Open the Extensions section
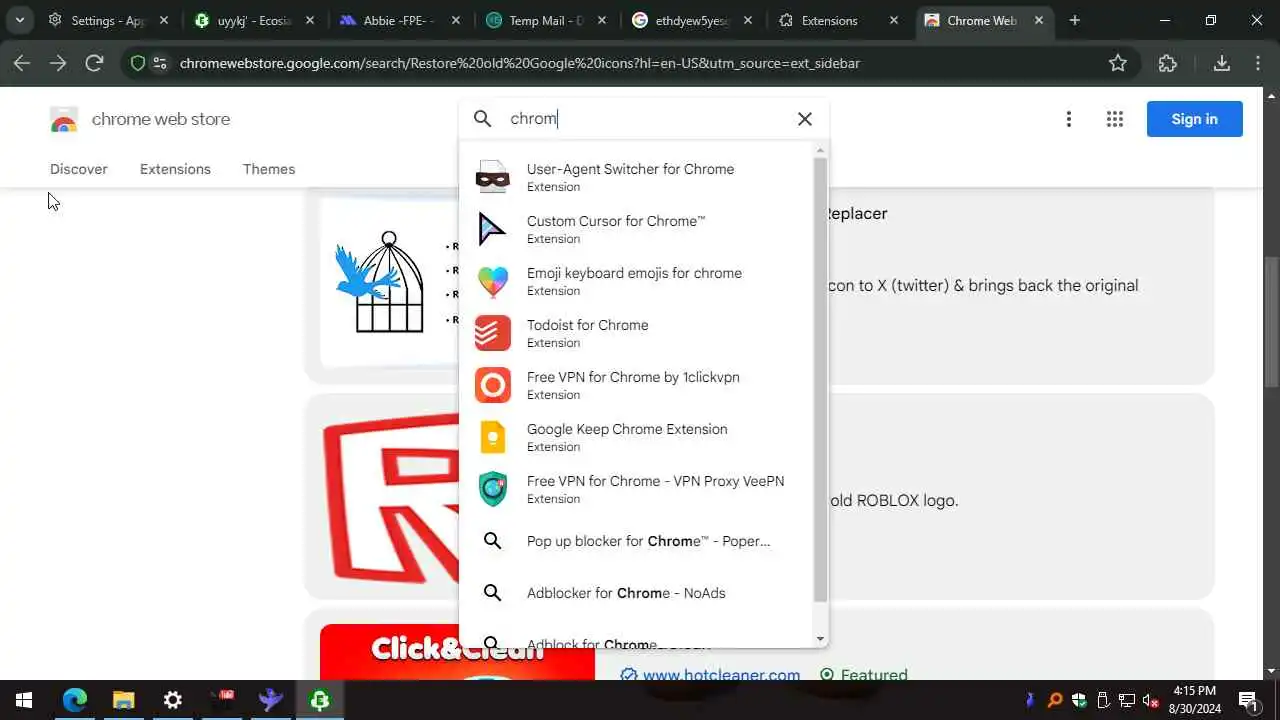 pos(175,169)
